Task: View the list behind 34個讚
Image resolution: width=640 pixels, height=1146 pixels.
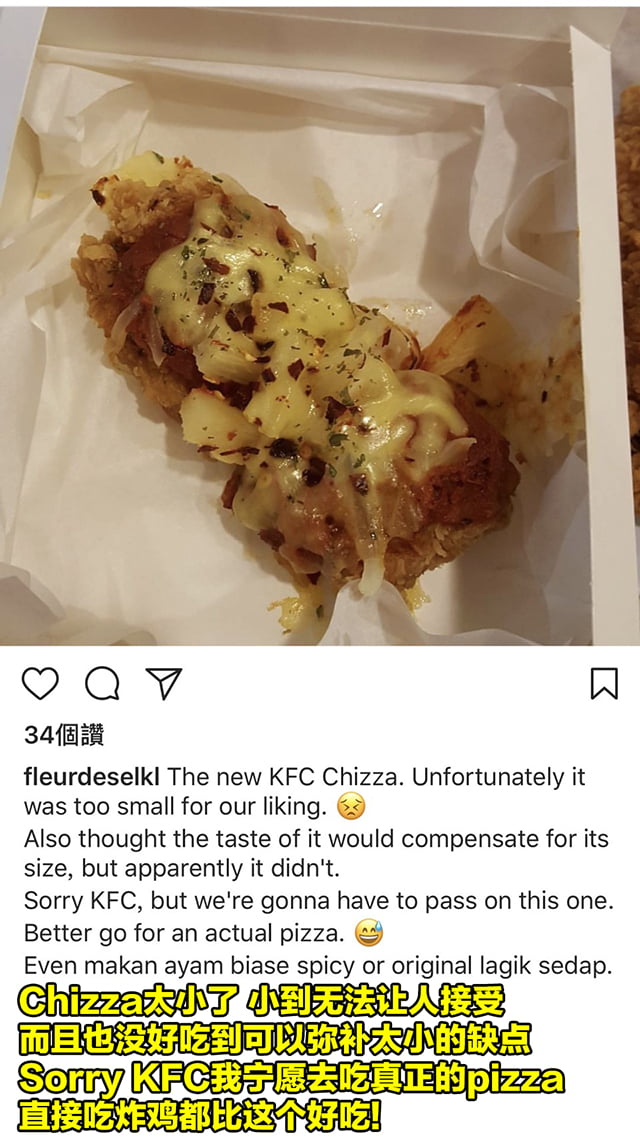Action: click(64, 735)
